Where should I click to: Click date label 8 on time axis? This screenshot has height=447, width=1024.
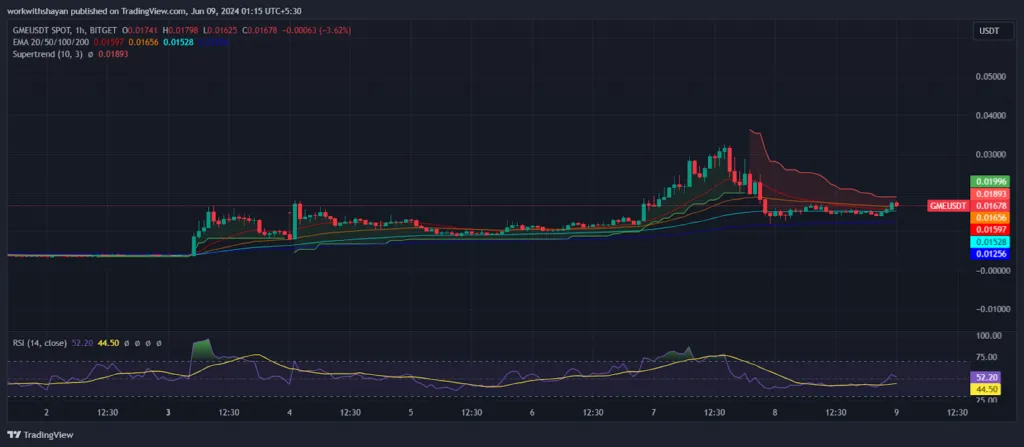pos(775,413)
